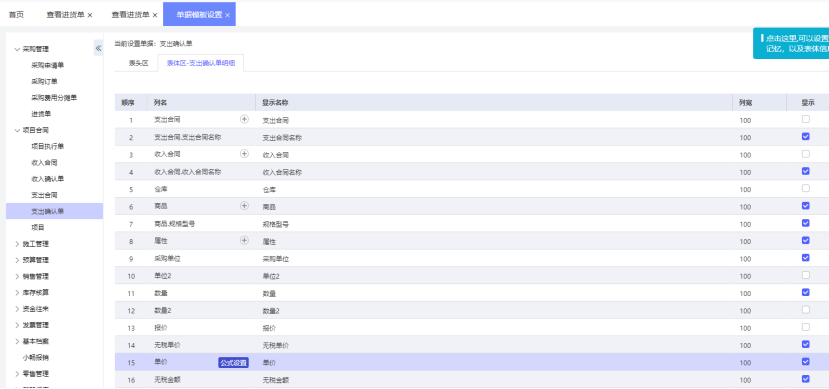Enable the display checkbox for 数量2 row
The image size is (829, 389).
click(805, 309)
